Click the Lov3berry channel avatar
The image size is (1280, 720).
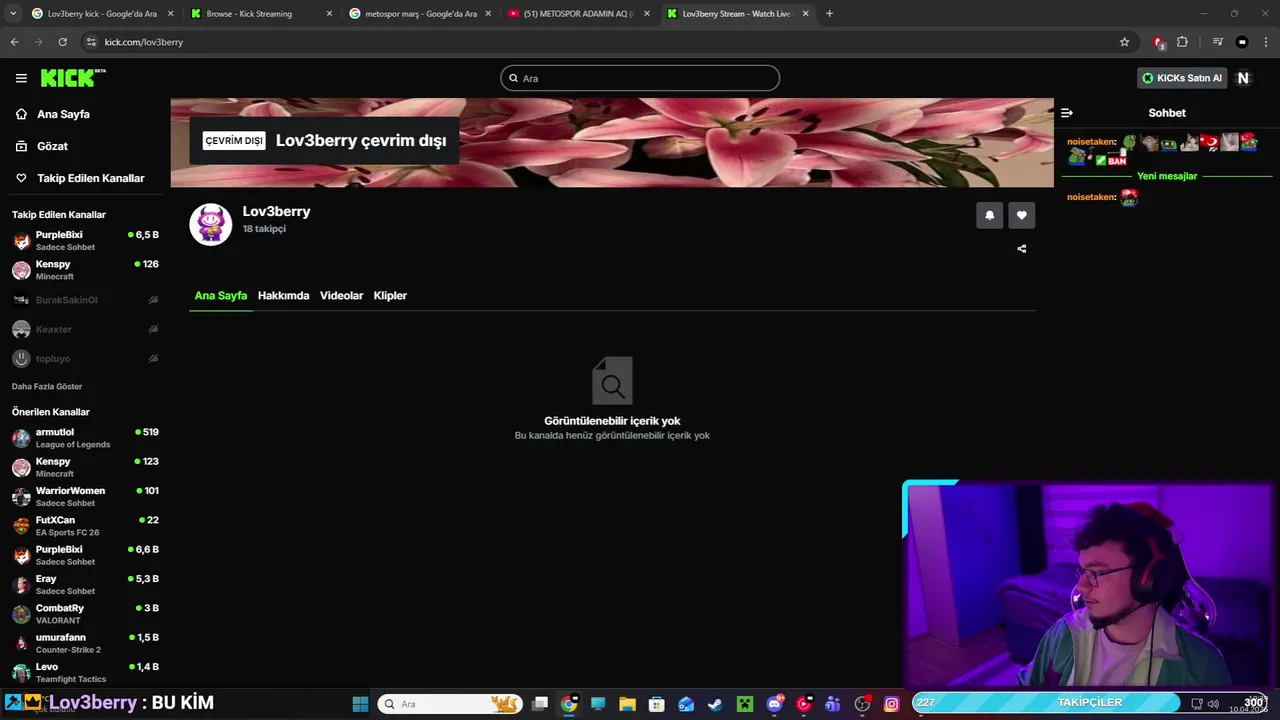210,224
